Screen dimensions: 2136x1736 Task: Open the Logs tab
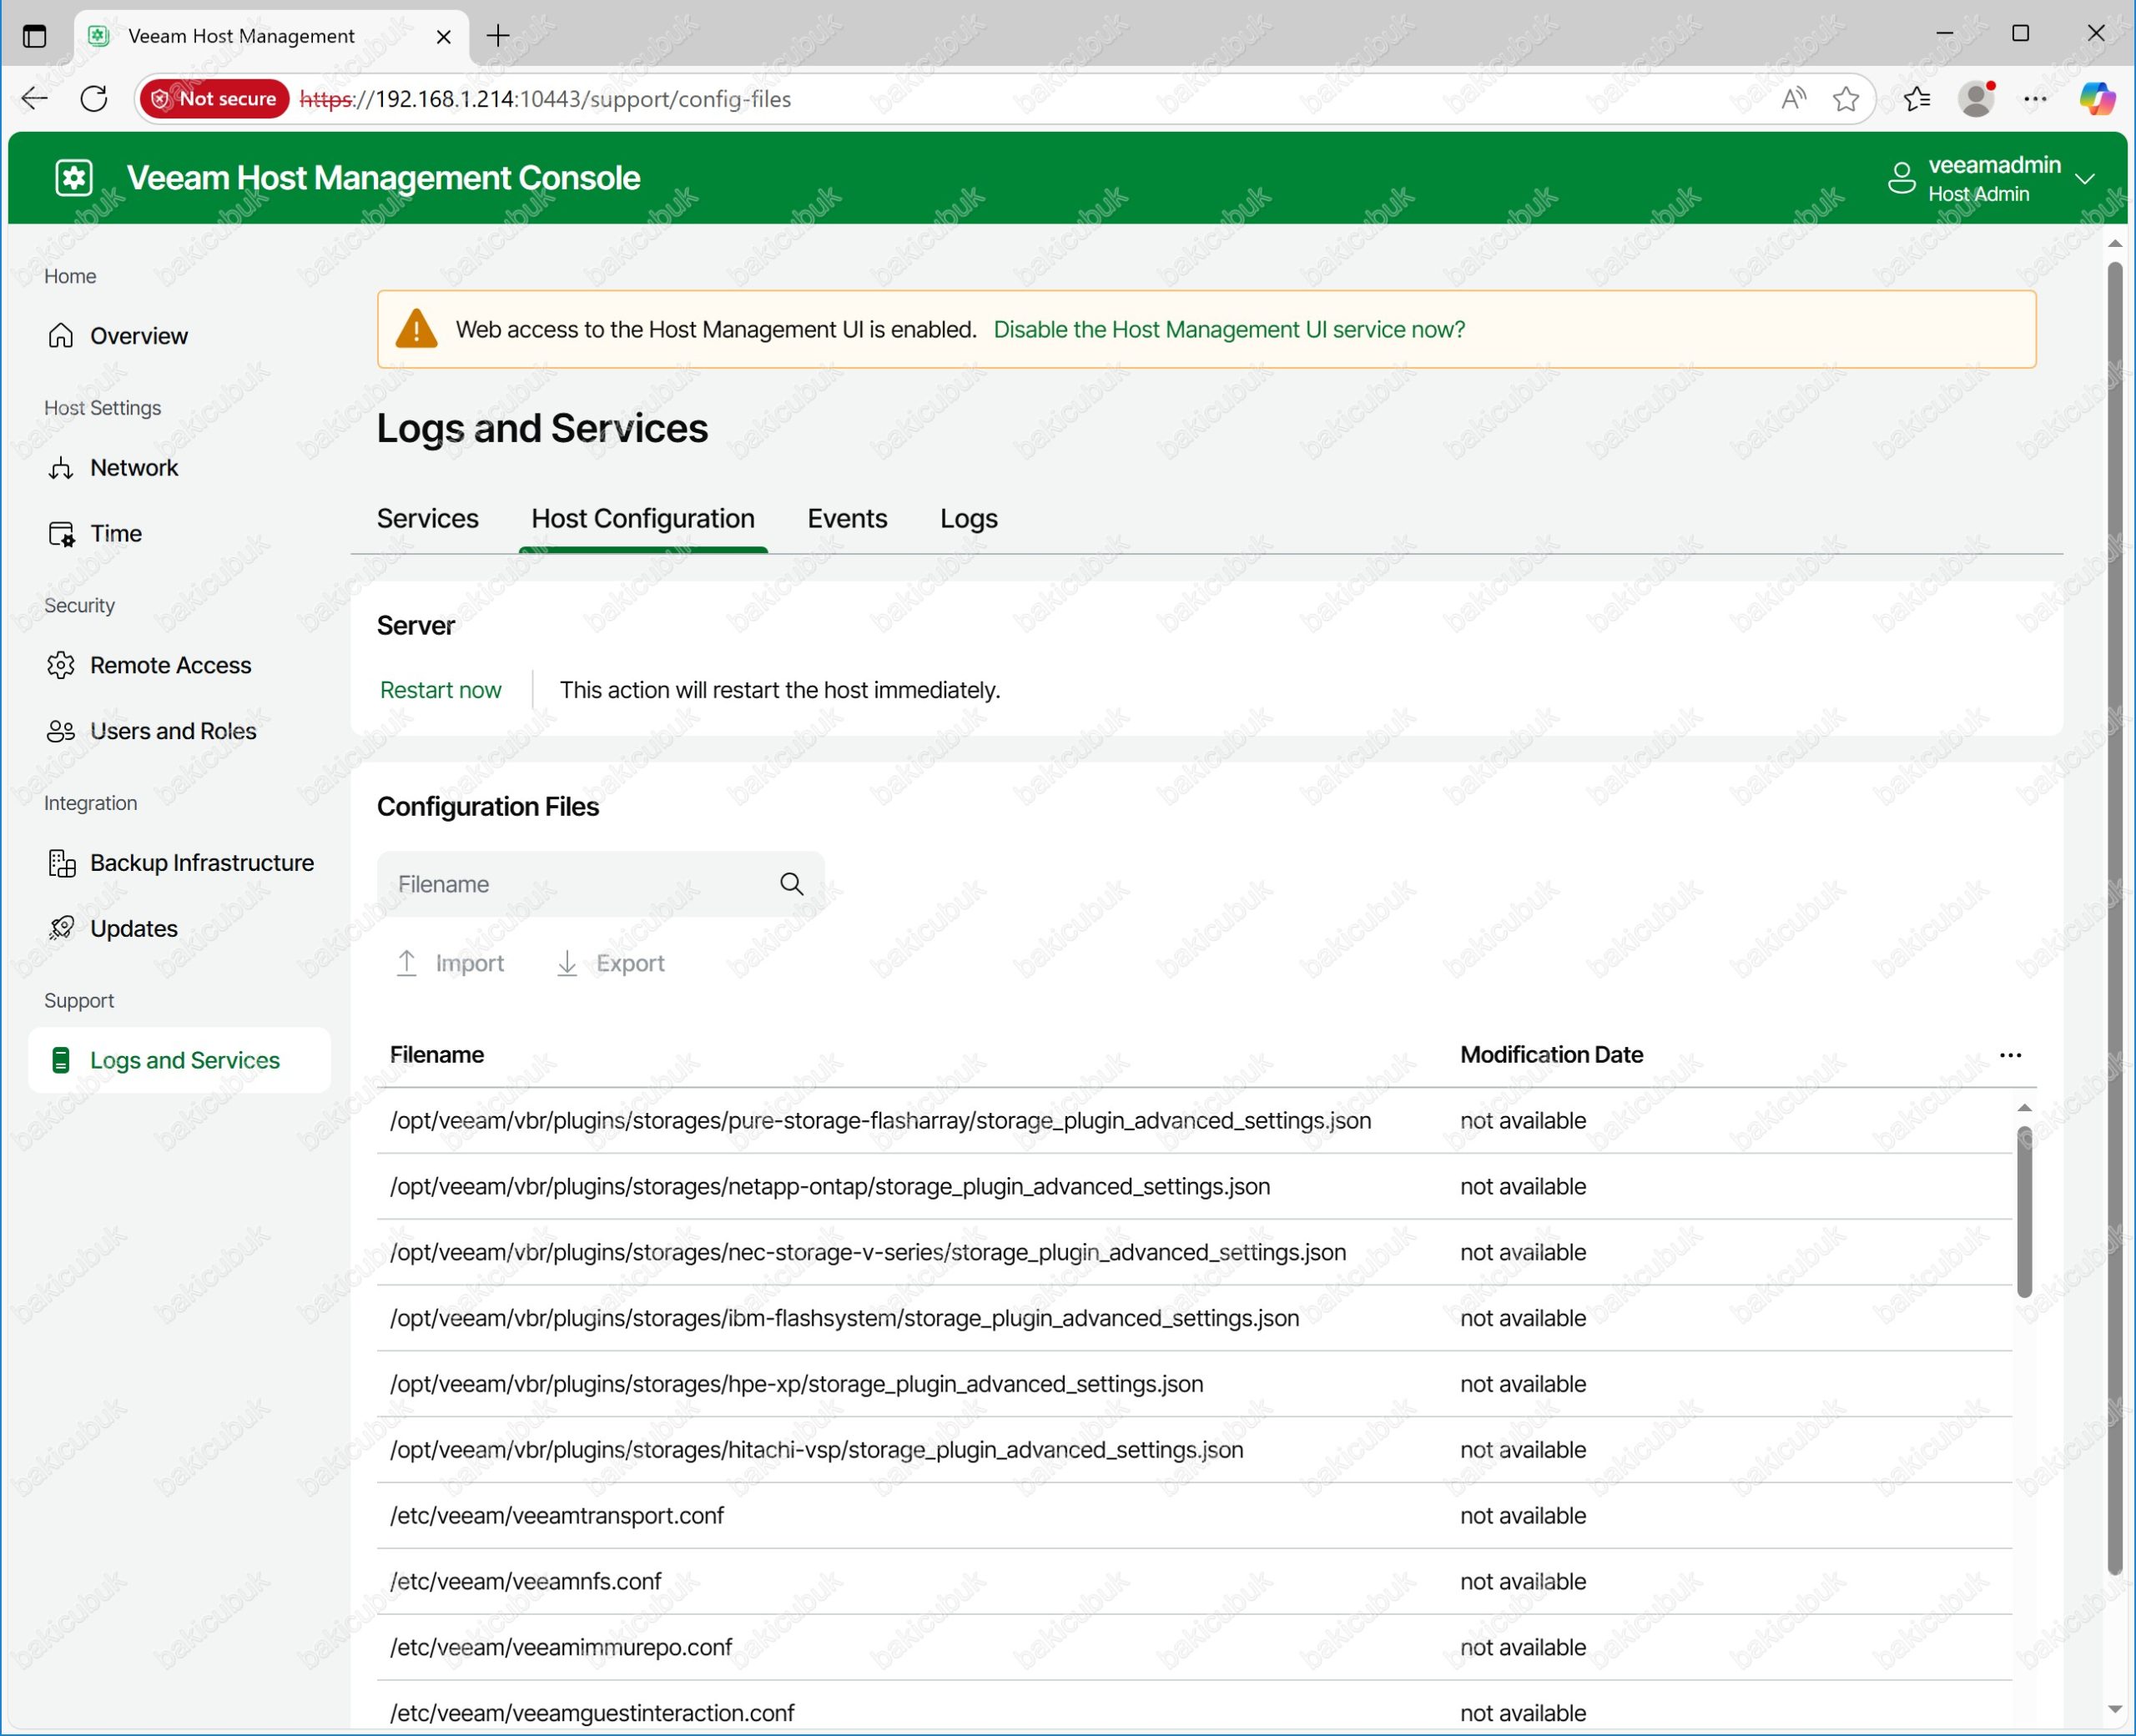pyautogui.click(x=968, y=518)
